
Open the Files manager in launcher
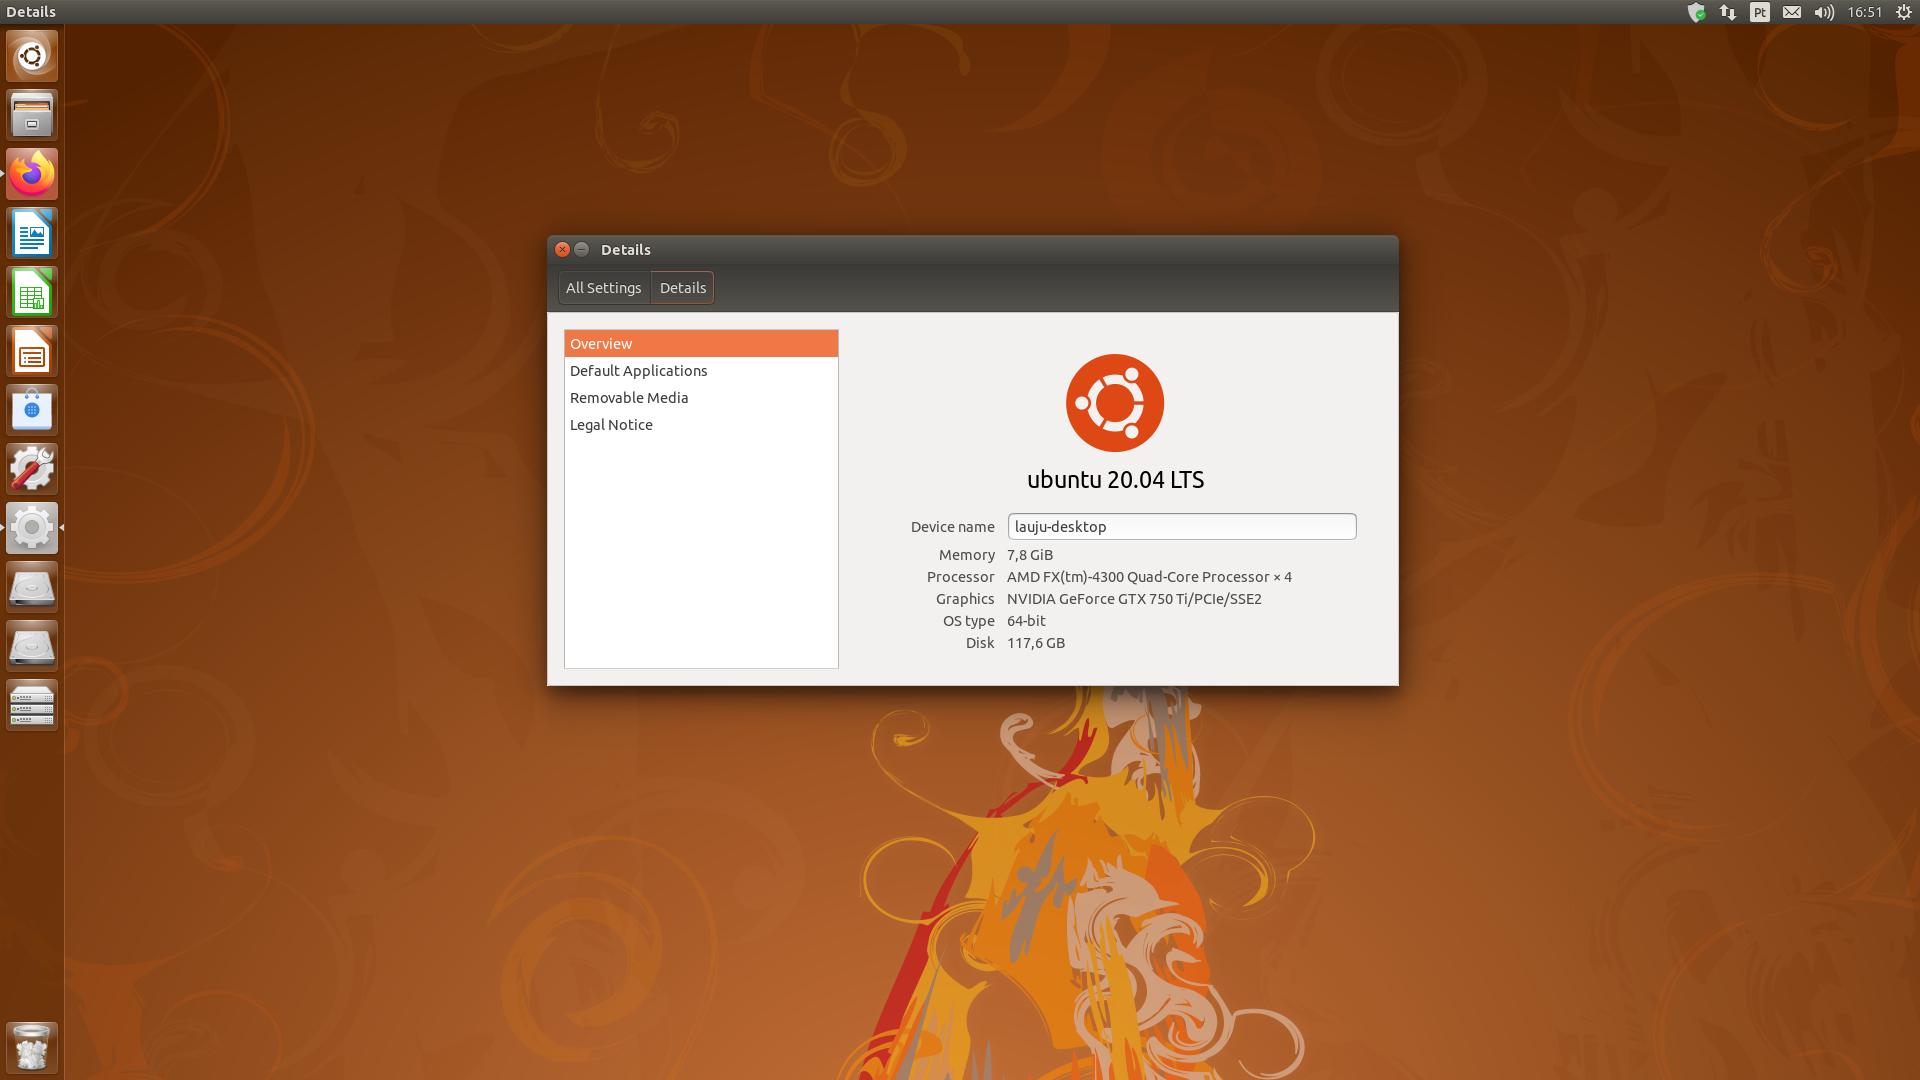[x=32, y=115]
